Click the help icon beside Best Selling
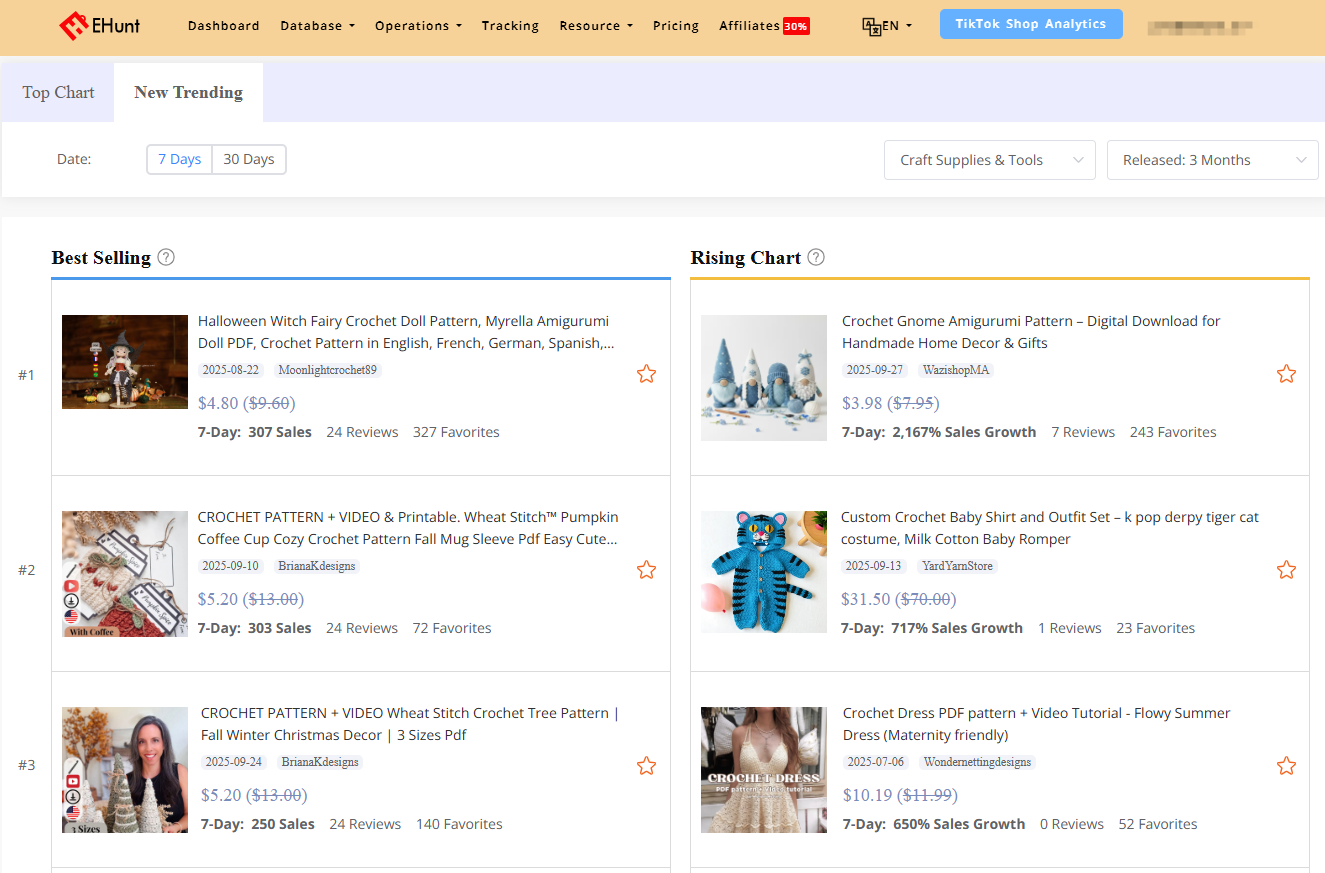1325x873 pixels. [165, 257]
